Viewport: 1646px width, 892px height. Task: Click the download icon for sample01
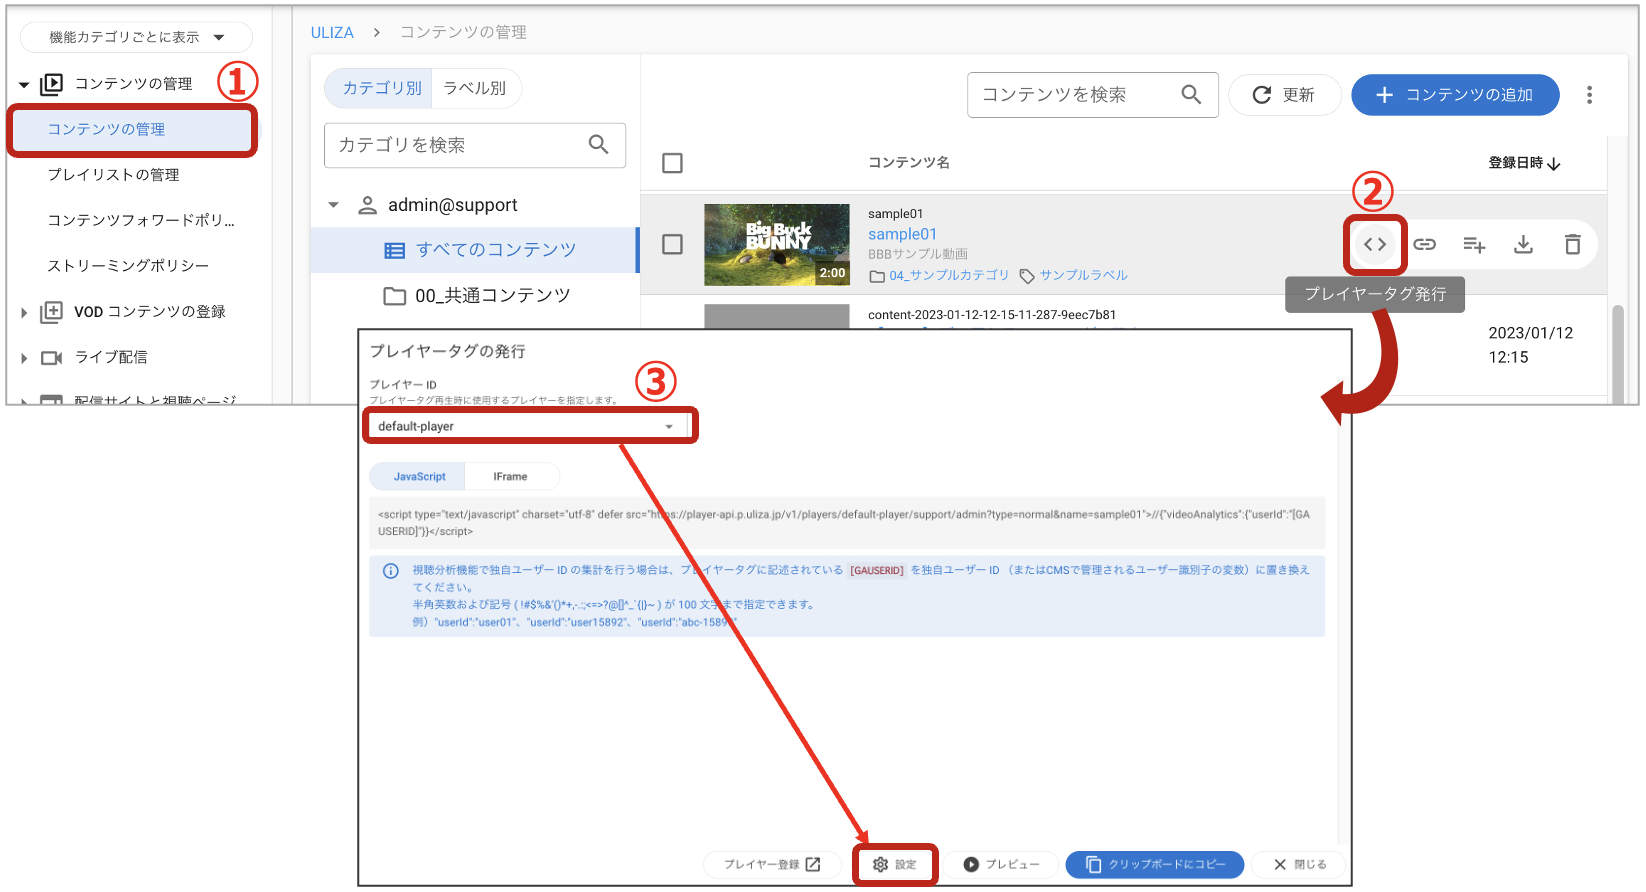pos(1523,244)
